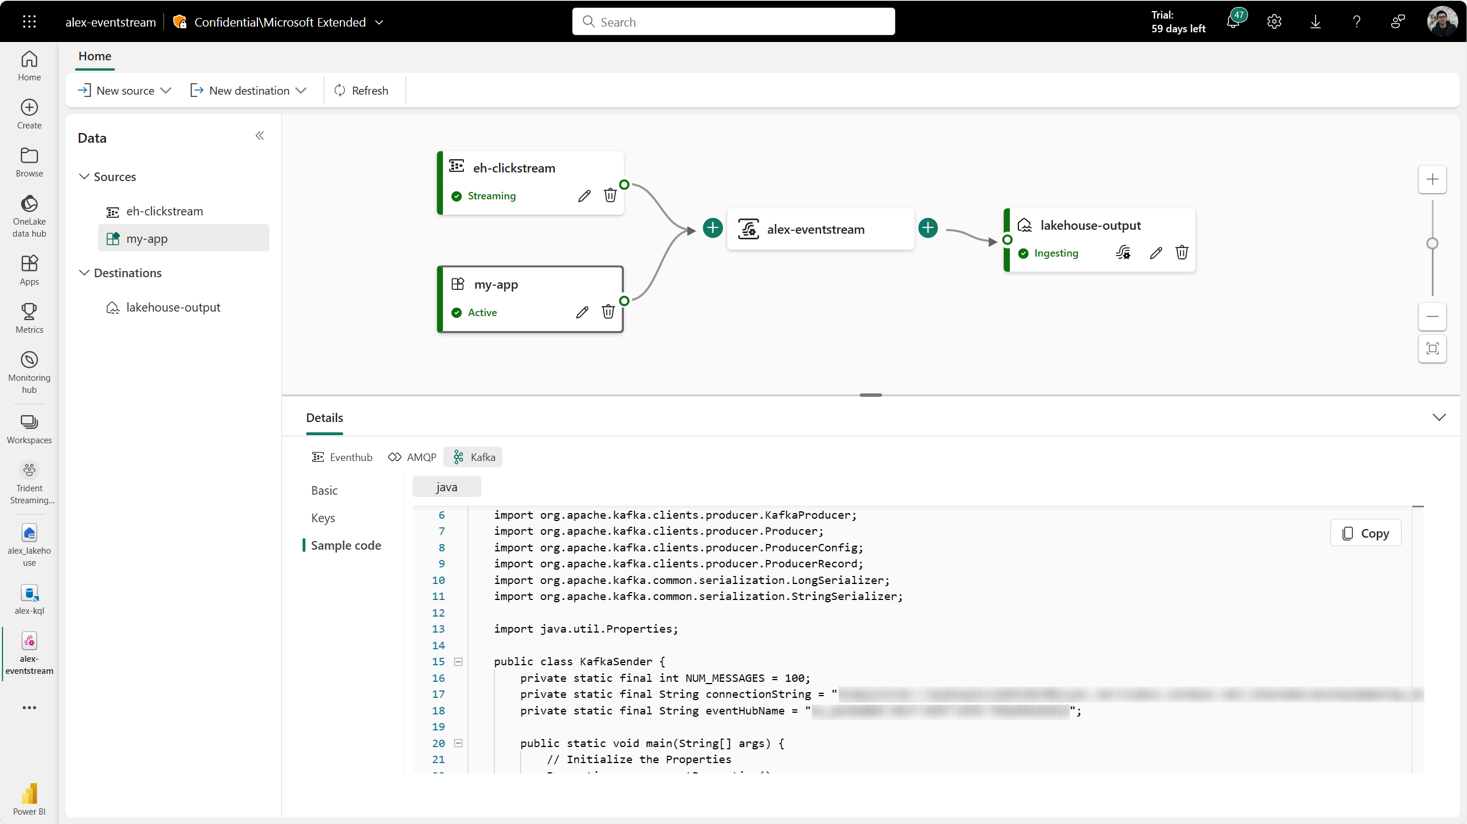Open the downloads menu

[1315, 21]
